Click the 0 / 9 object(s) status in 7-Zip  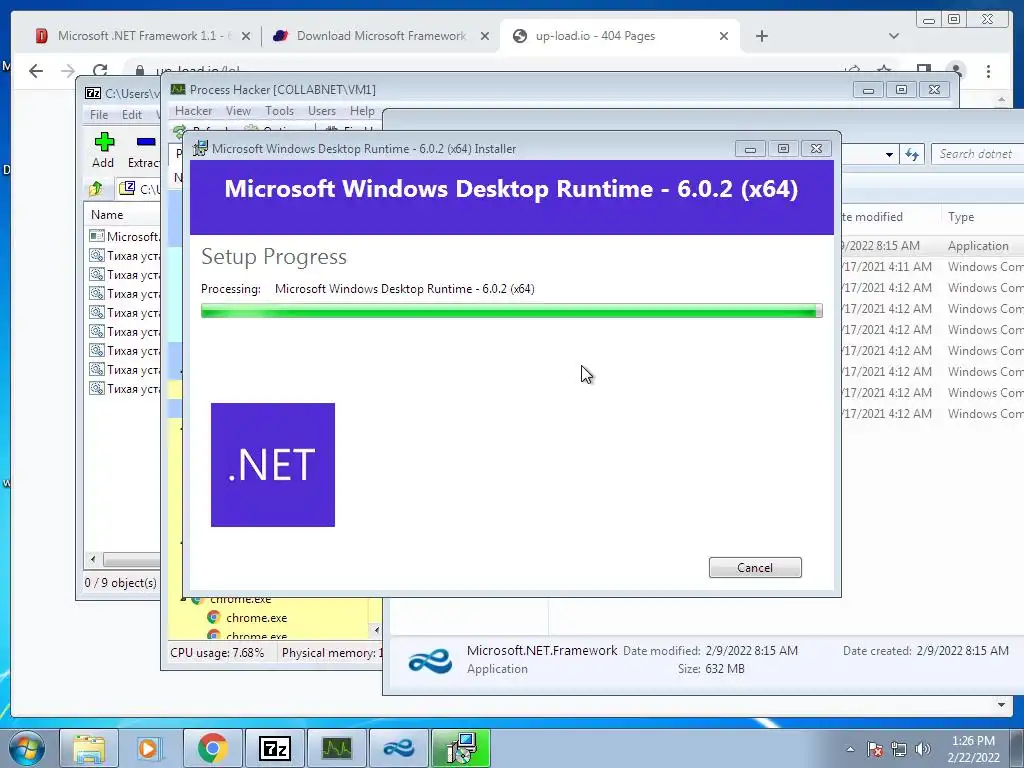[121, 583]
